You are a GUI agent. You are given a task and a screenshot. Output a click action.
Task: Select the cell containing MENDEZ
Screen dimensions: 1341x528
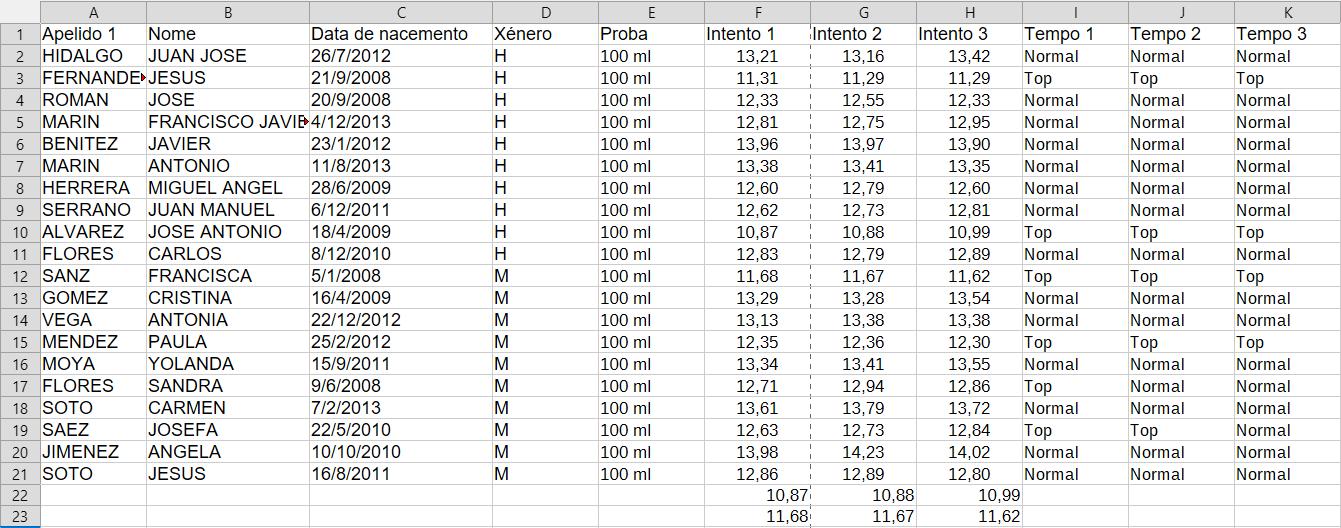click(93, 342)
